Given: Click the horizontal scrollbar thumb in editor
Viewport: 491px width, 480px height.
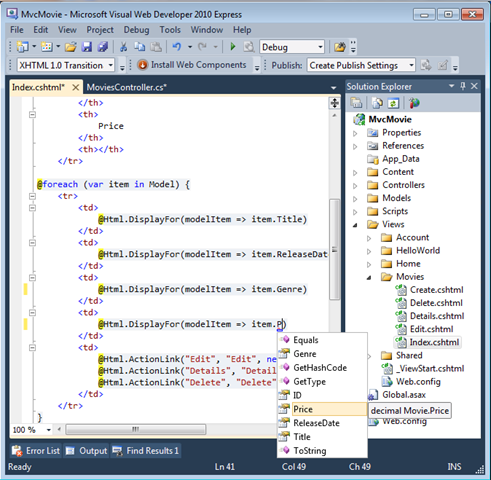Looking at the screenshot, I should coord(136,429).
